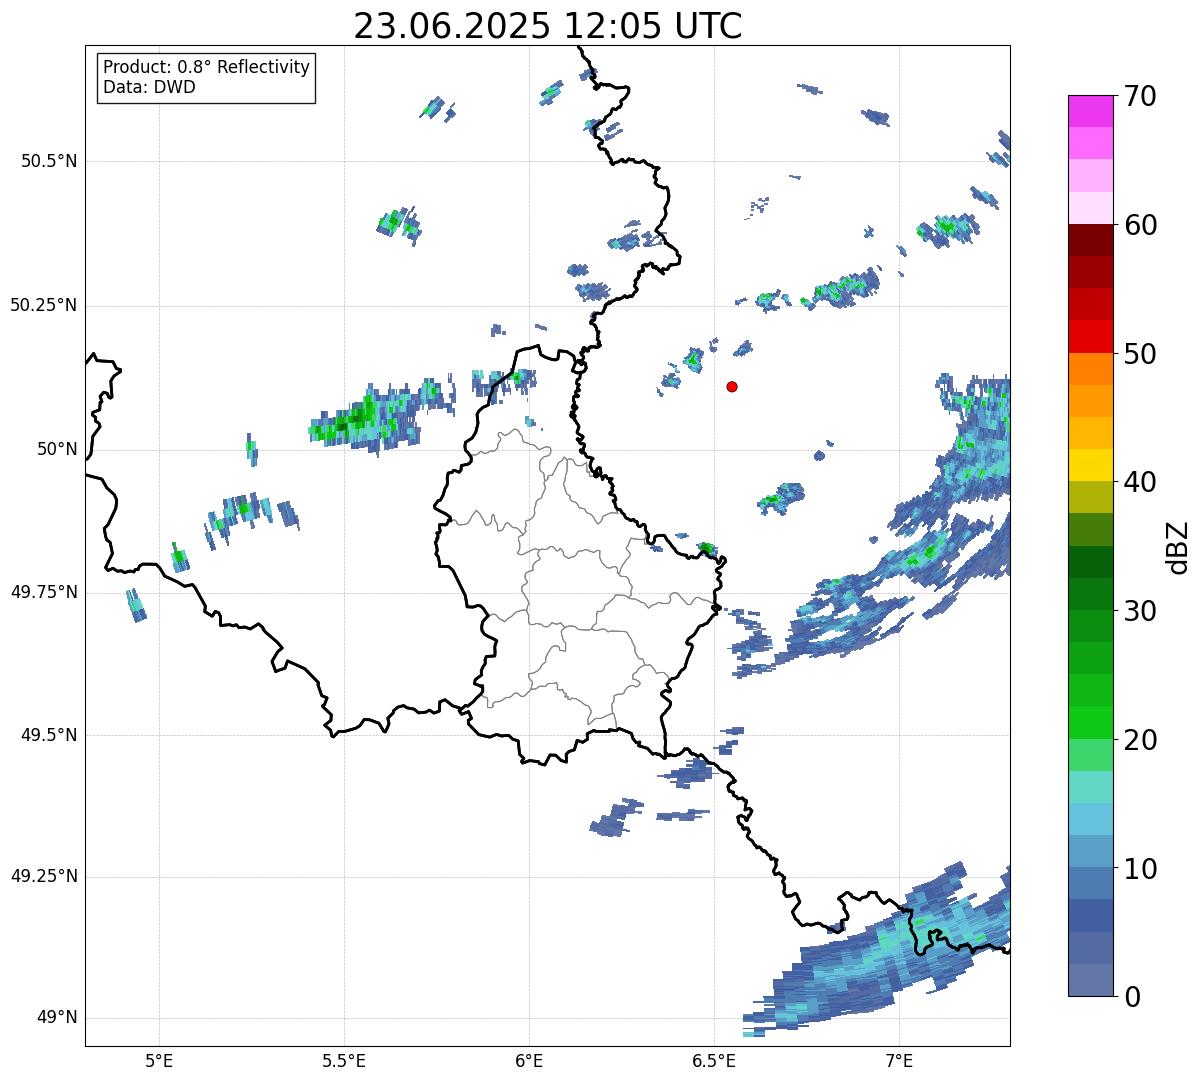Click the longitude label "7°E"
1202x1081 pixels.
pyautogui.click(x=899, y=1061)
